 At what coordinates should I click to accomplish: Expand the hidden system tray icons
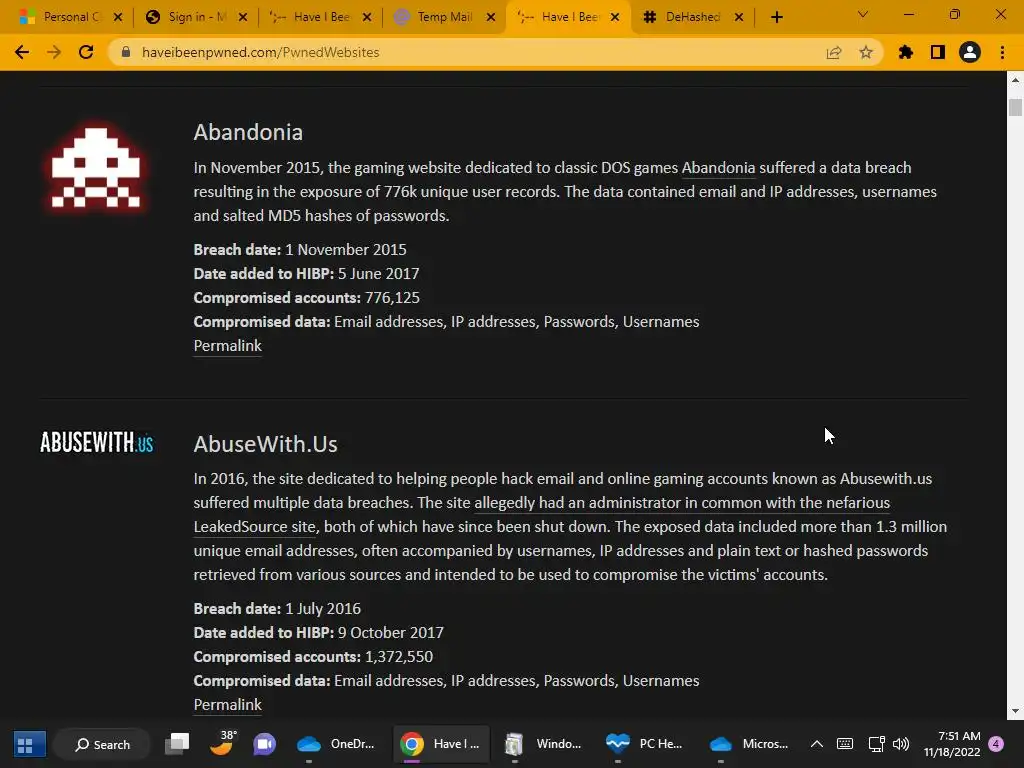(x=816, y=744)
